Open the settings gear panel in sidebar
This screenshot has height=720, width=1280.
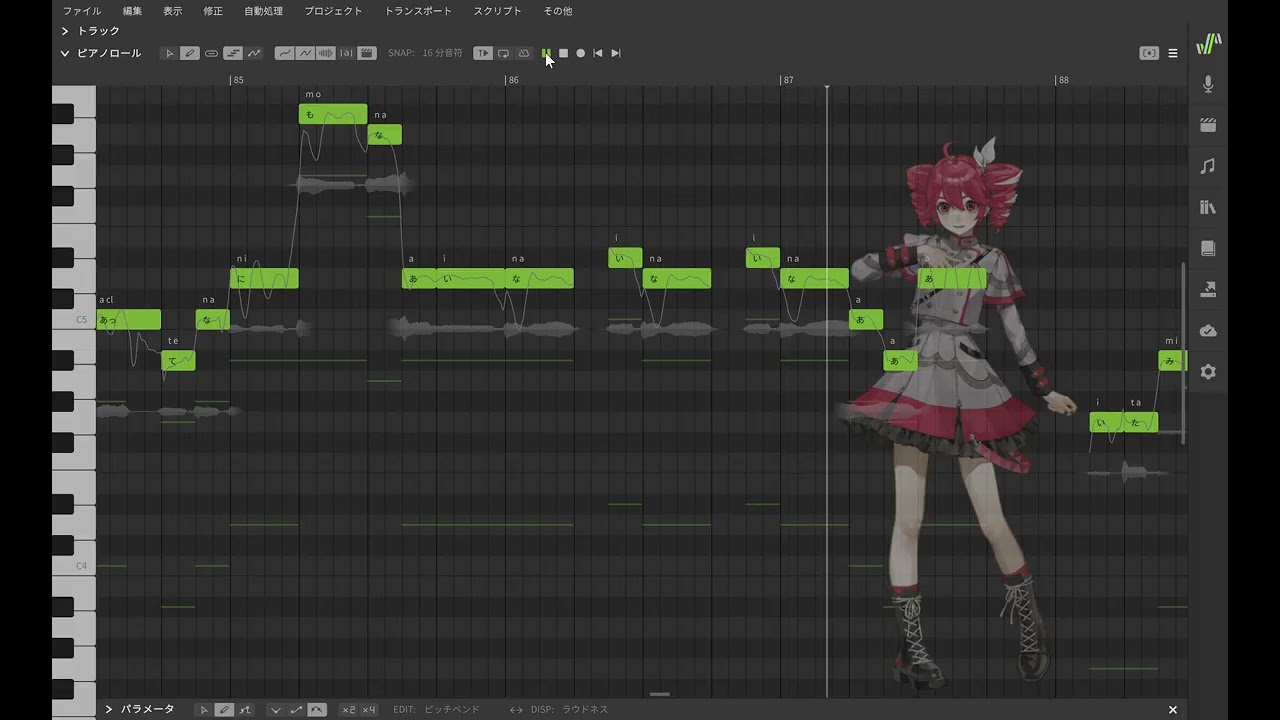point(1208,372)
